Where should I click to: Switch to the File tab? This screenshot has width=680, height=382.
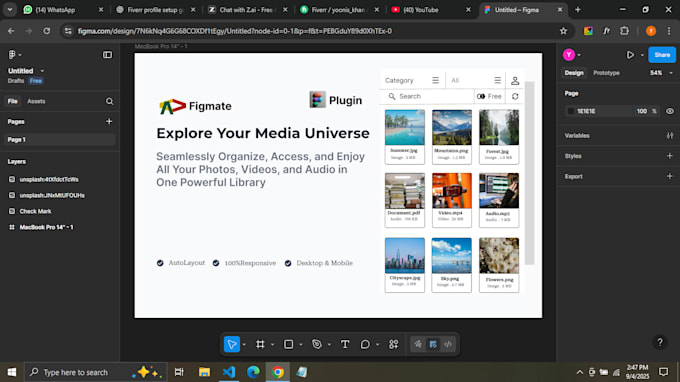pos(13,101)
